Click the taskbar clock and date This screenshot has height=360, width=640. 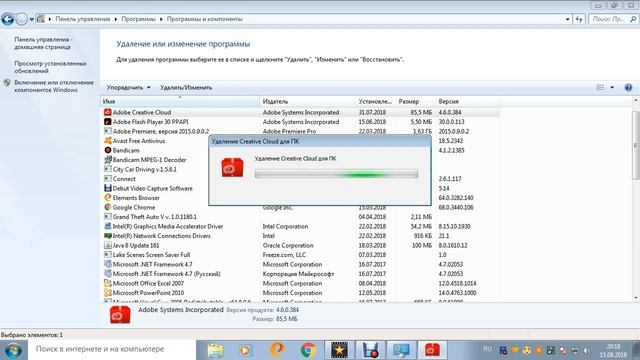pyautogui.click(x=613, y=351)
